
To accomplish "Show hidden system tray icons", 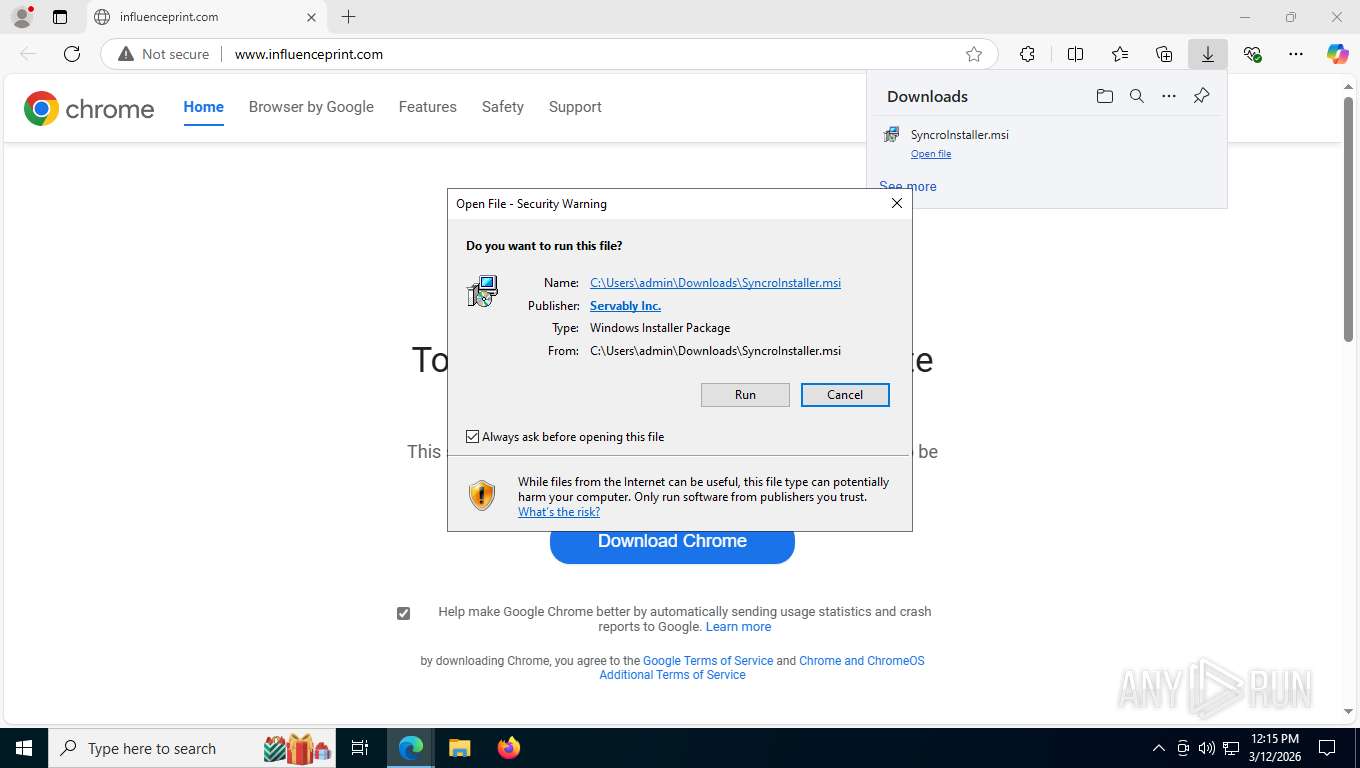I will pos(1159,748).
